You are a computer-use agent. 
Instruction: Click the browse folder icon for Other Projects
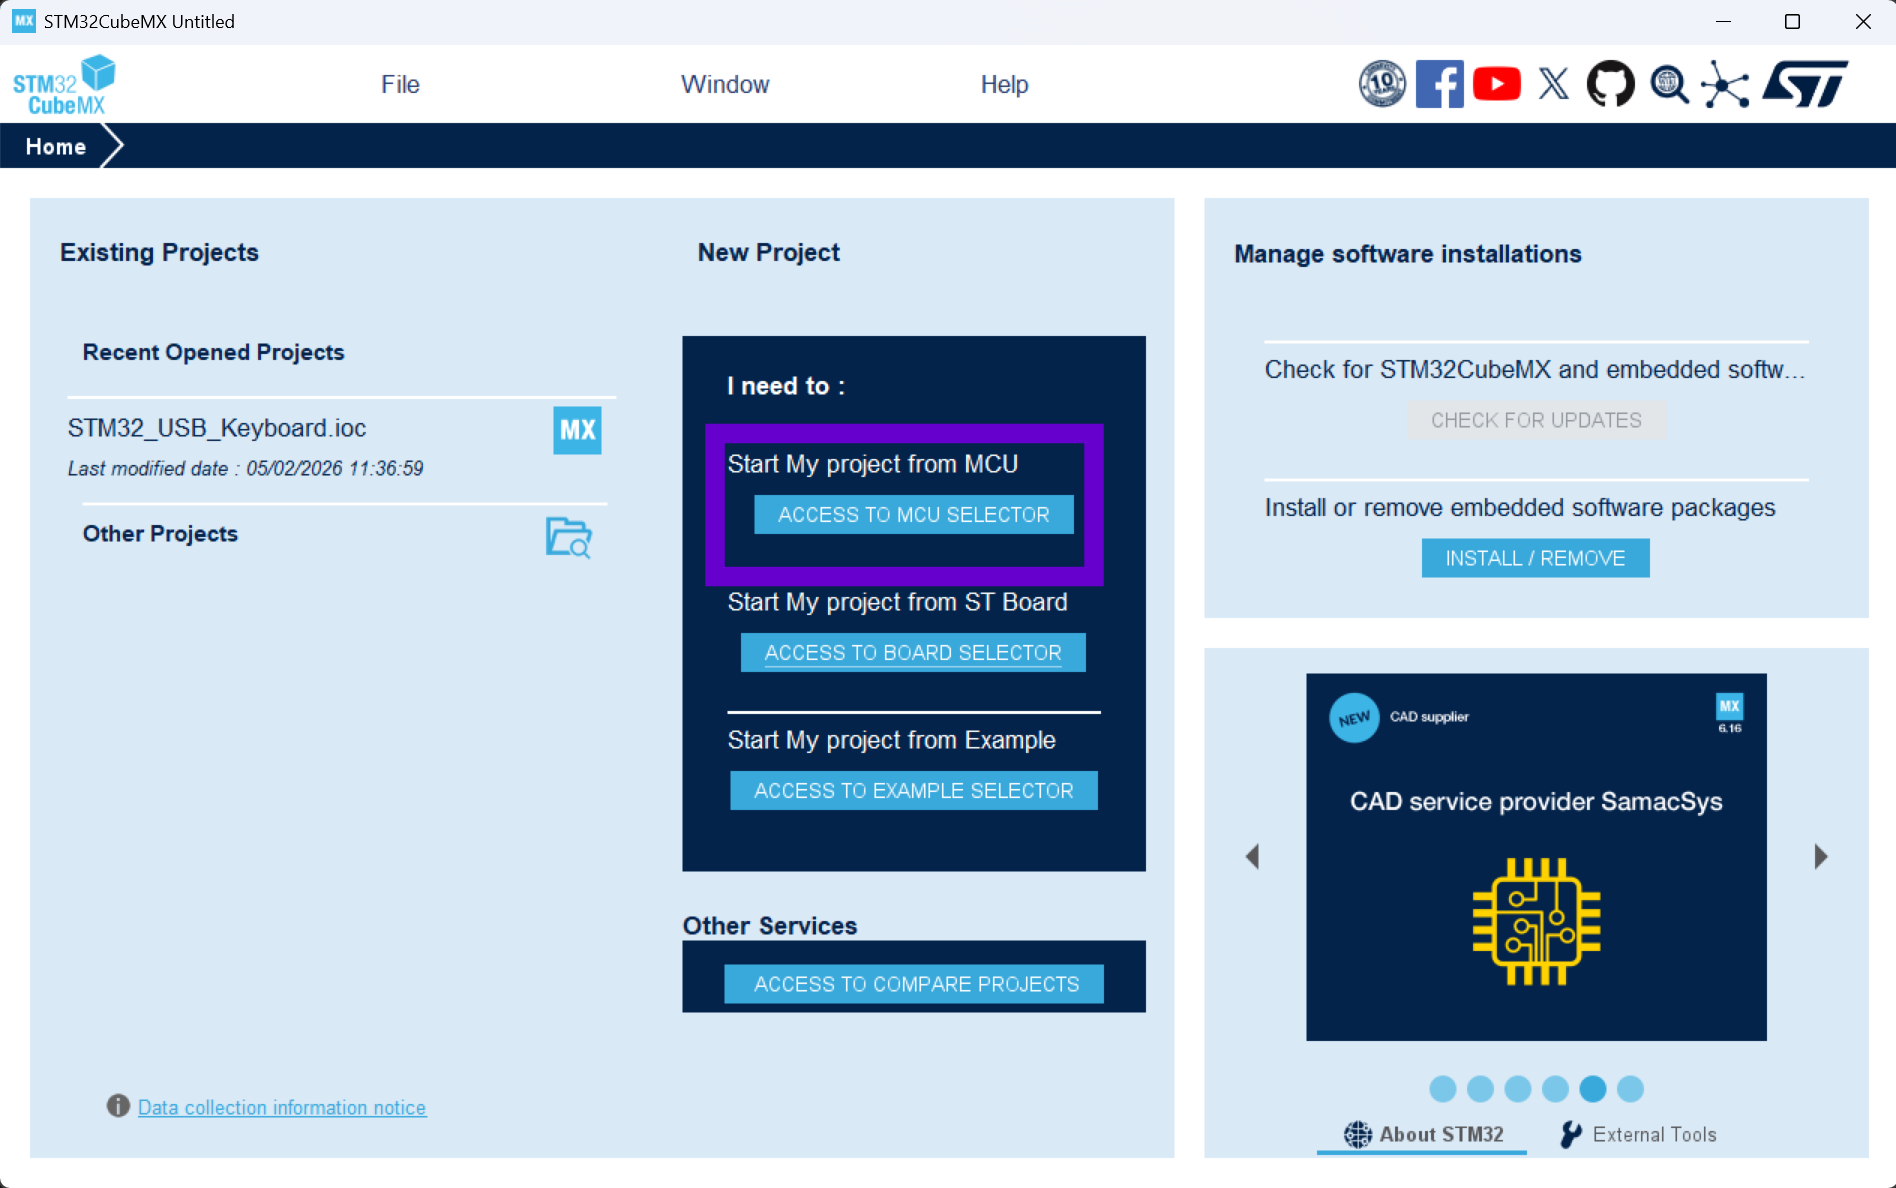point(569,537)
